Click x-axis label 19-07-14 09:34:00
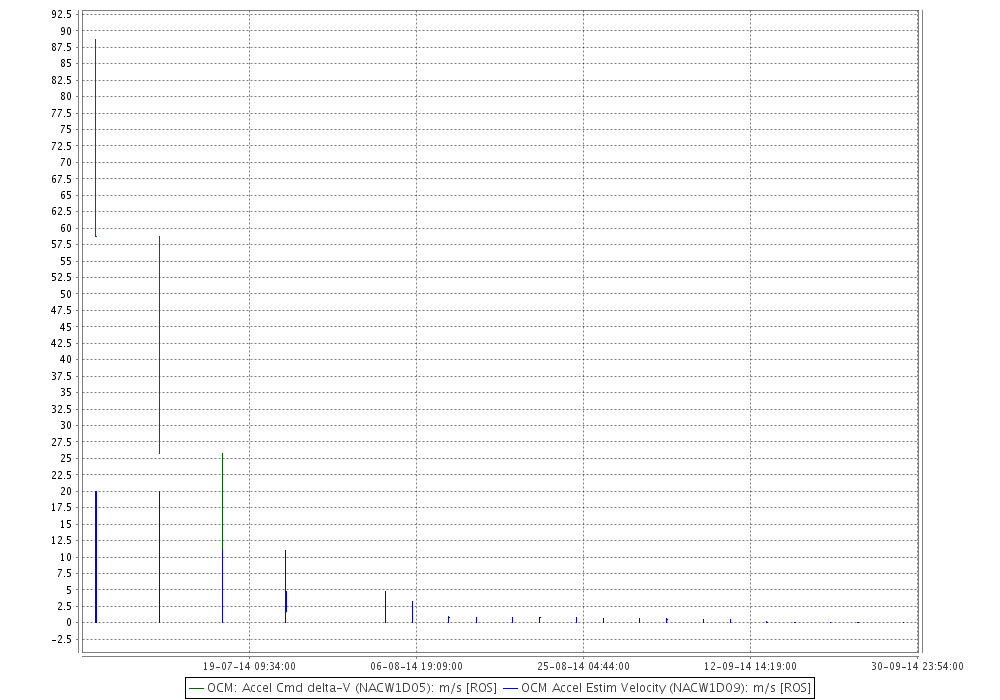1000x700 pixels. coord(249,666)
